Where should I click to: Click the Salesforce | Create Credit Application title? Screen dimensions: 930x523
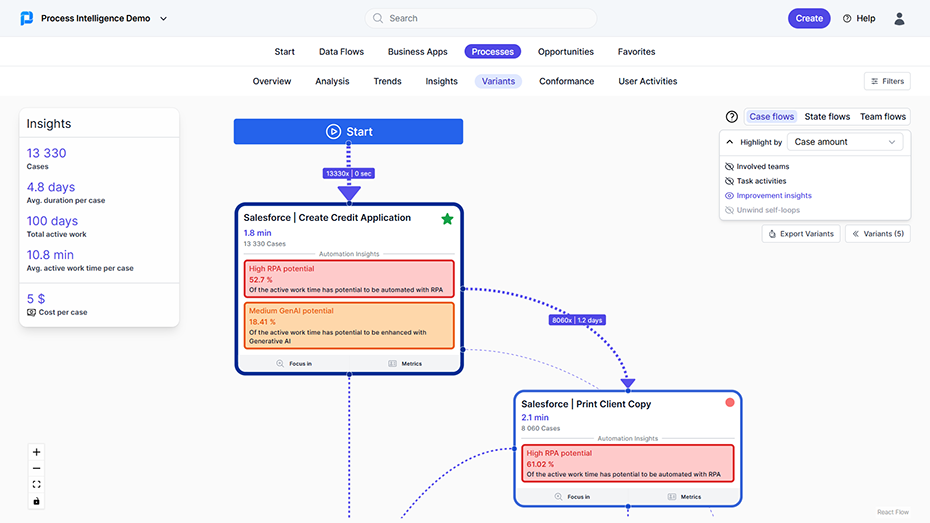tap(327, 218)
